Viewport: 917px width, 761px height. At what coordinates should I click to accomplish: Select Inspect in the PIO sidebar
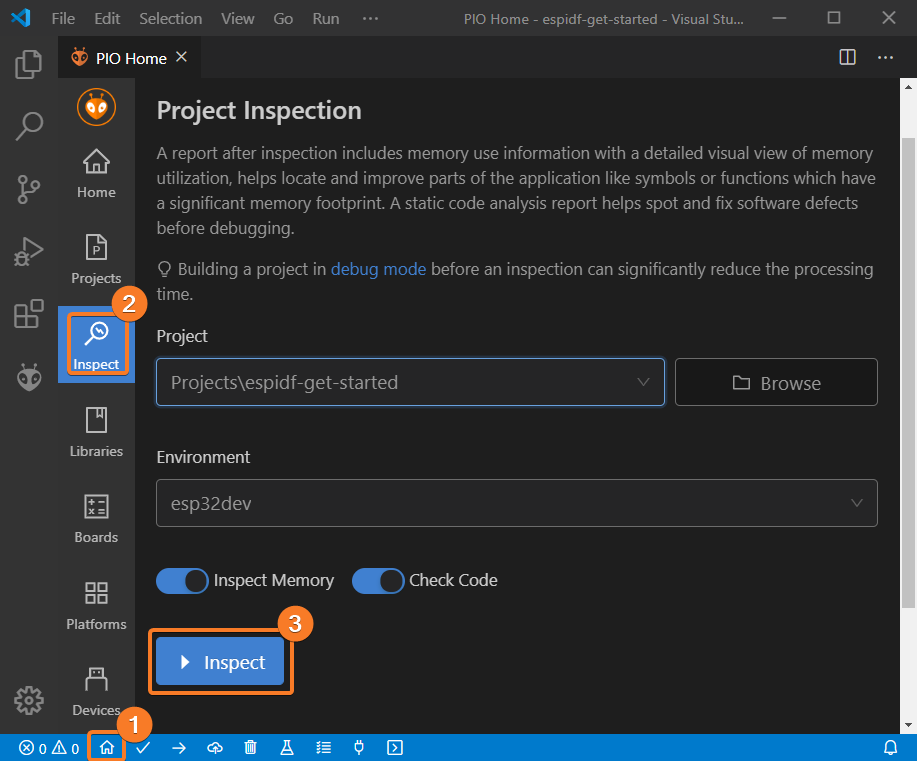tap(96, 345)
